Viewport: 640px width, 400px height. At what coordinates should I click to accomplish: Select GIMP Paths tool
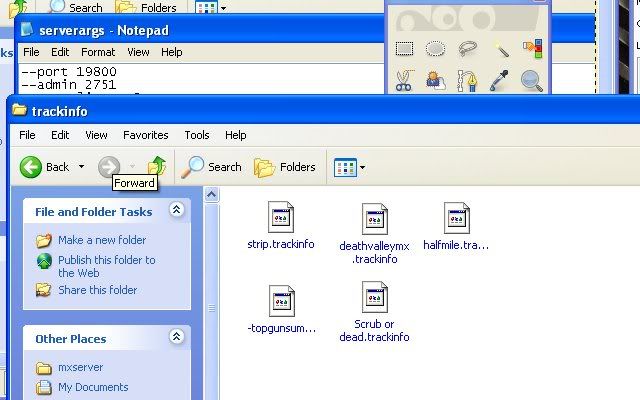point(467,80)
